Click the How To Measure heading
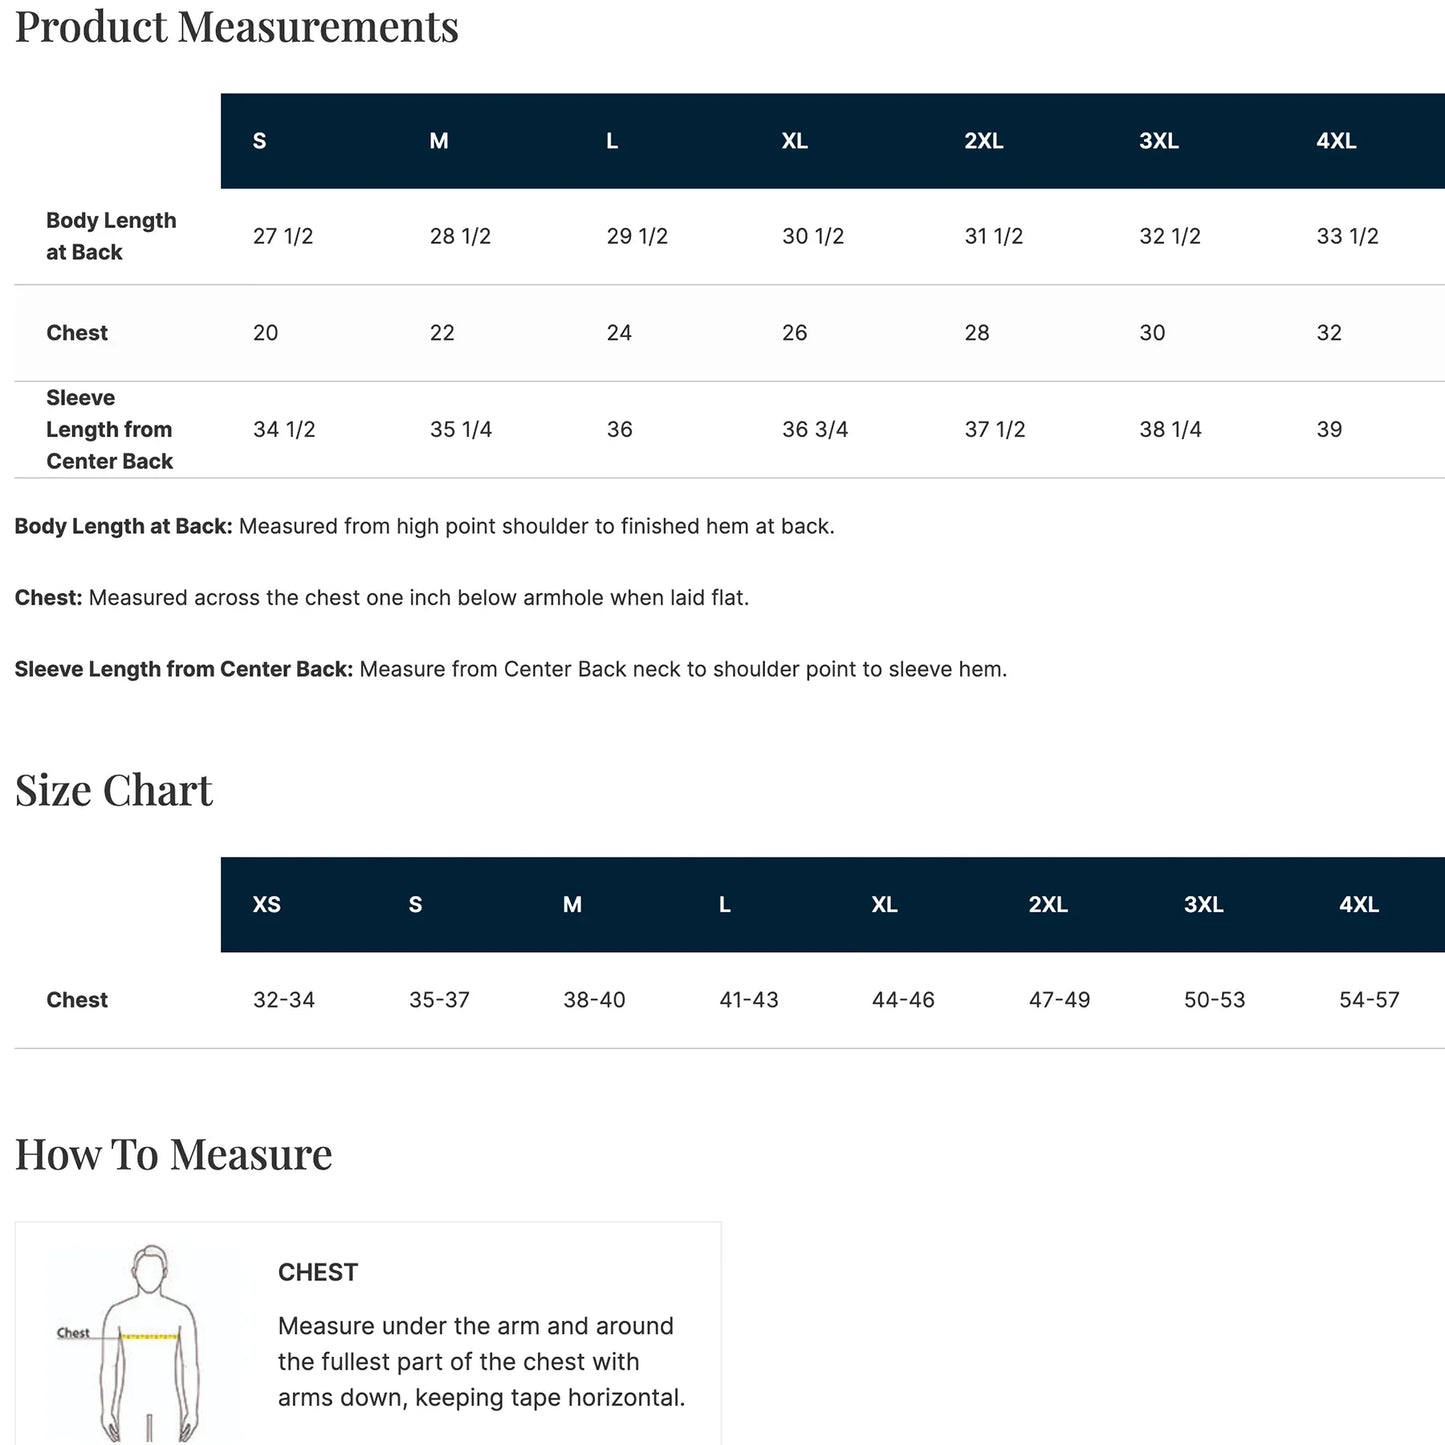This screenshot has width=1445, height=1445. point(174,1155)
